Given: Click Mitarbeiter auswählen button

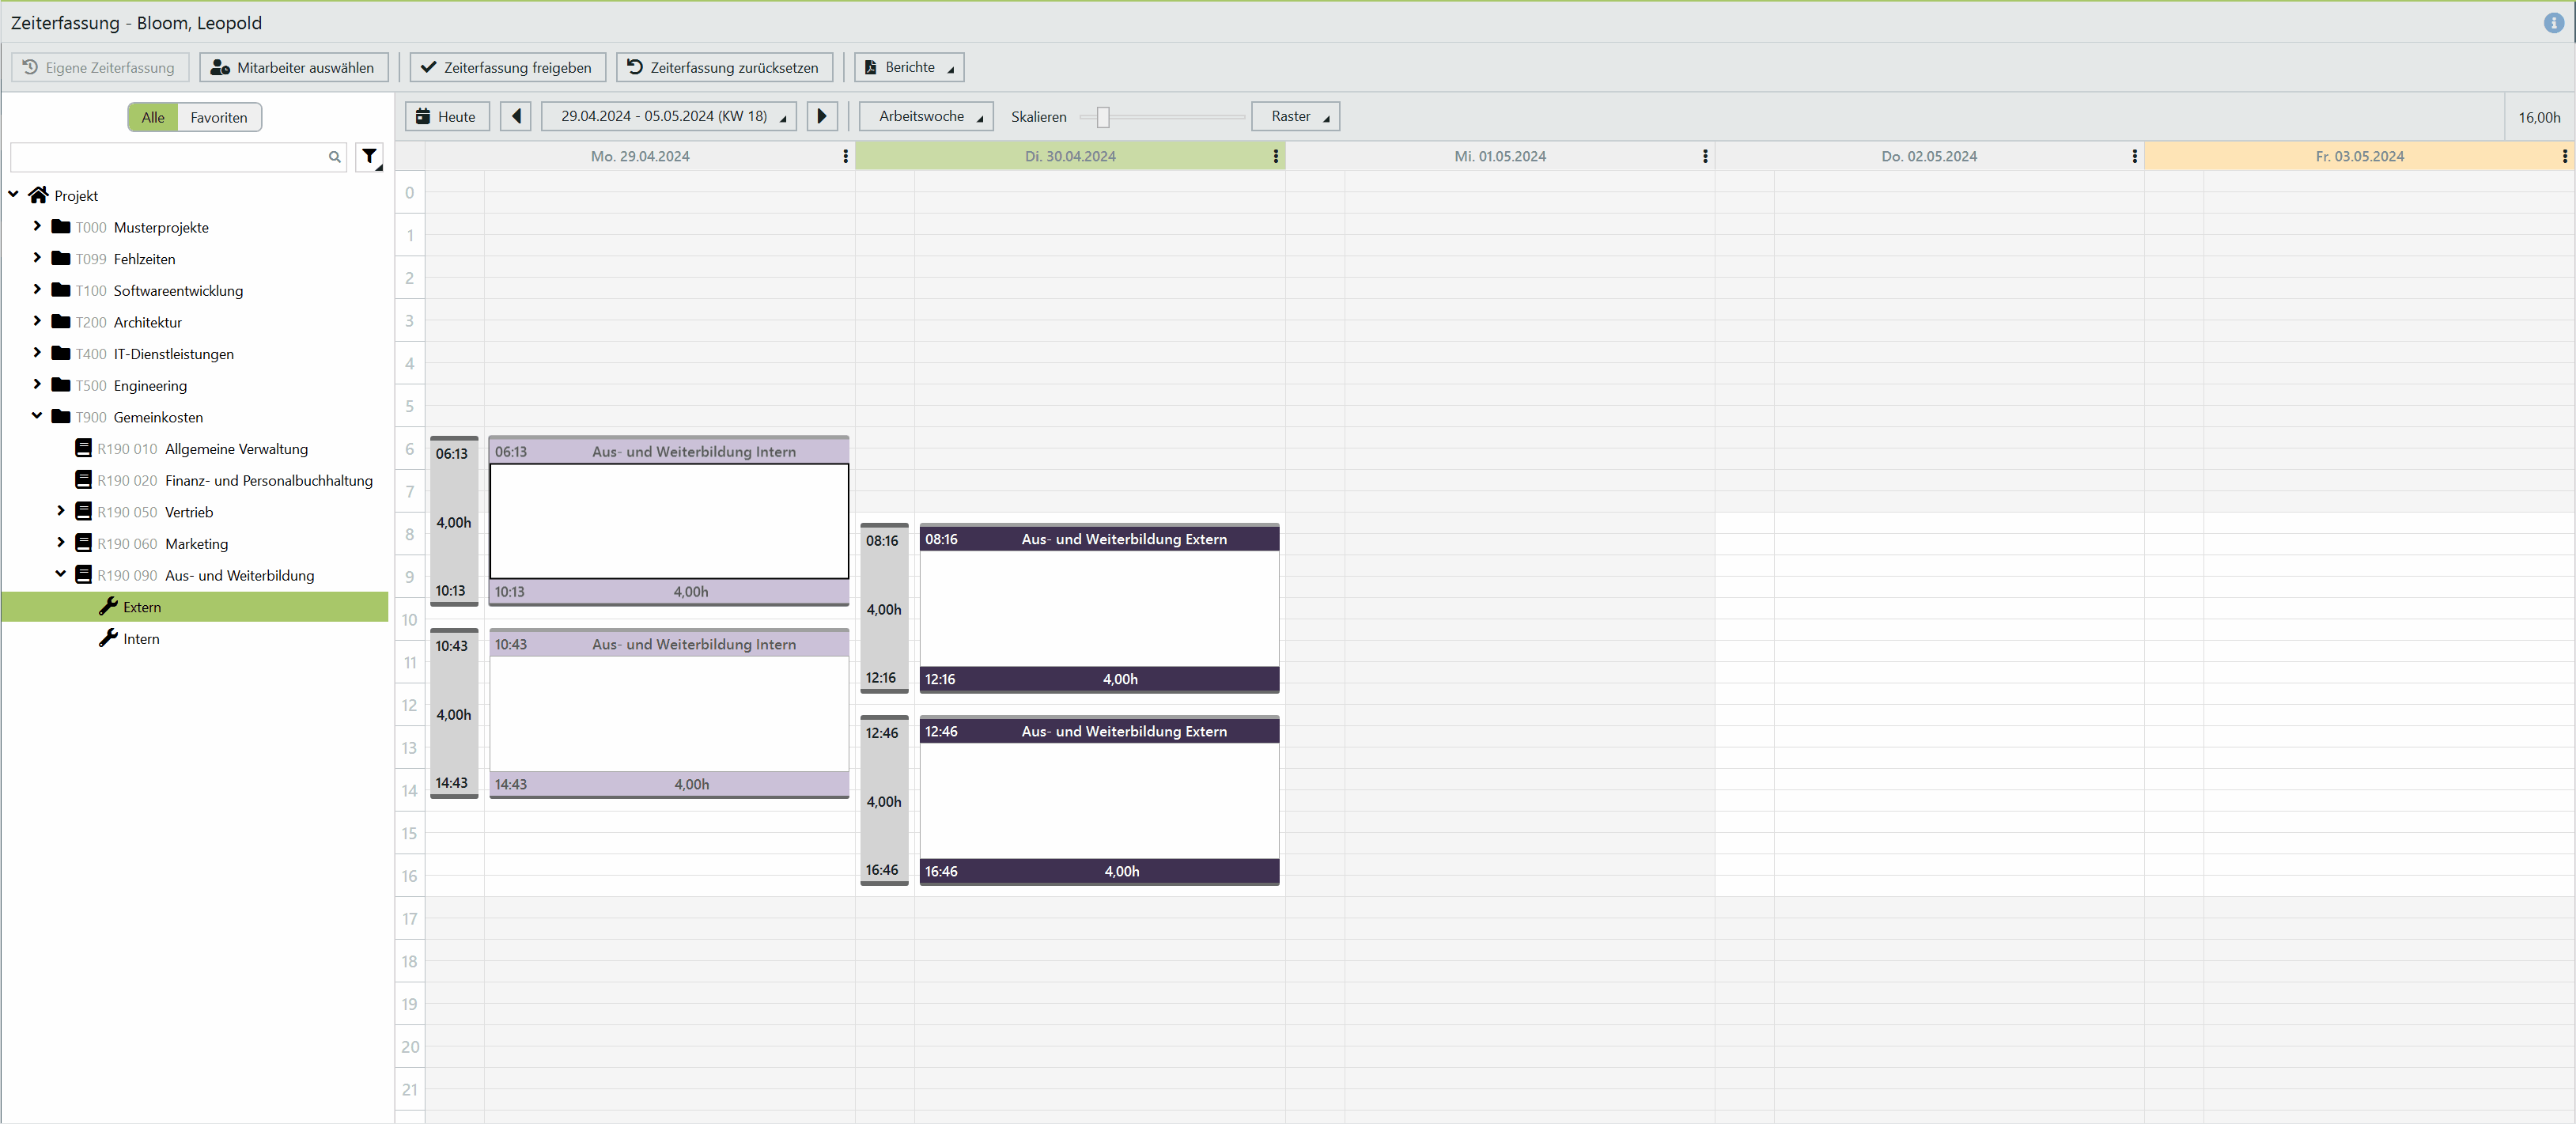Looking at the screenshot, I should tap(294, 67).
